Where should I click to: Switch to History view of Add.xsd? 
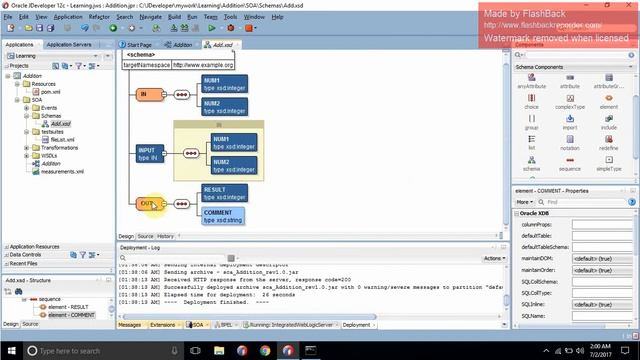165,236
